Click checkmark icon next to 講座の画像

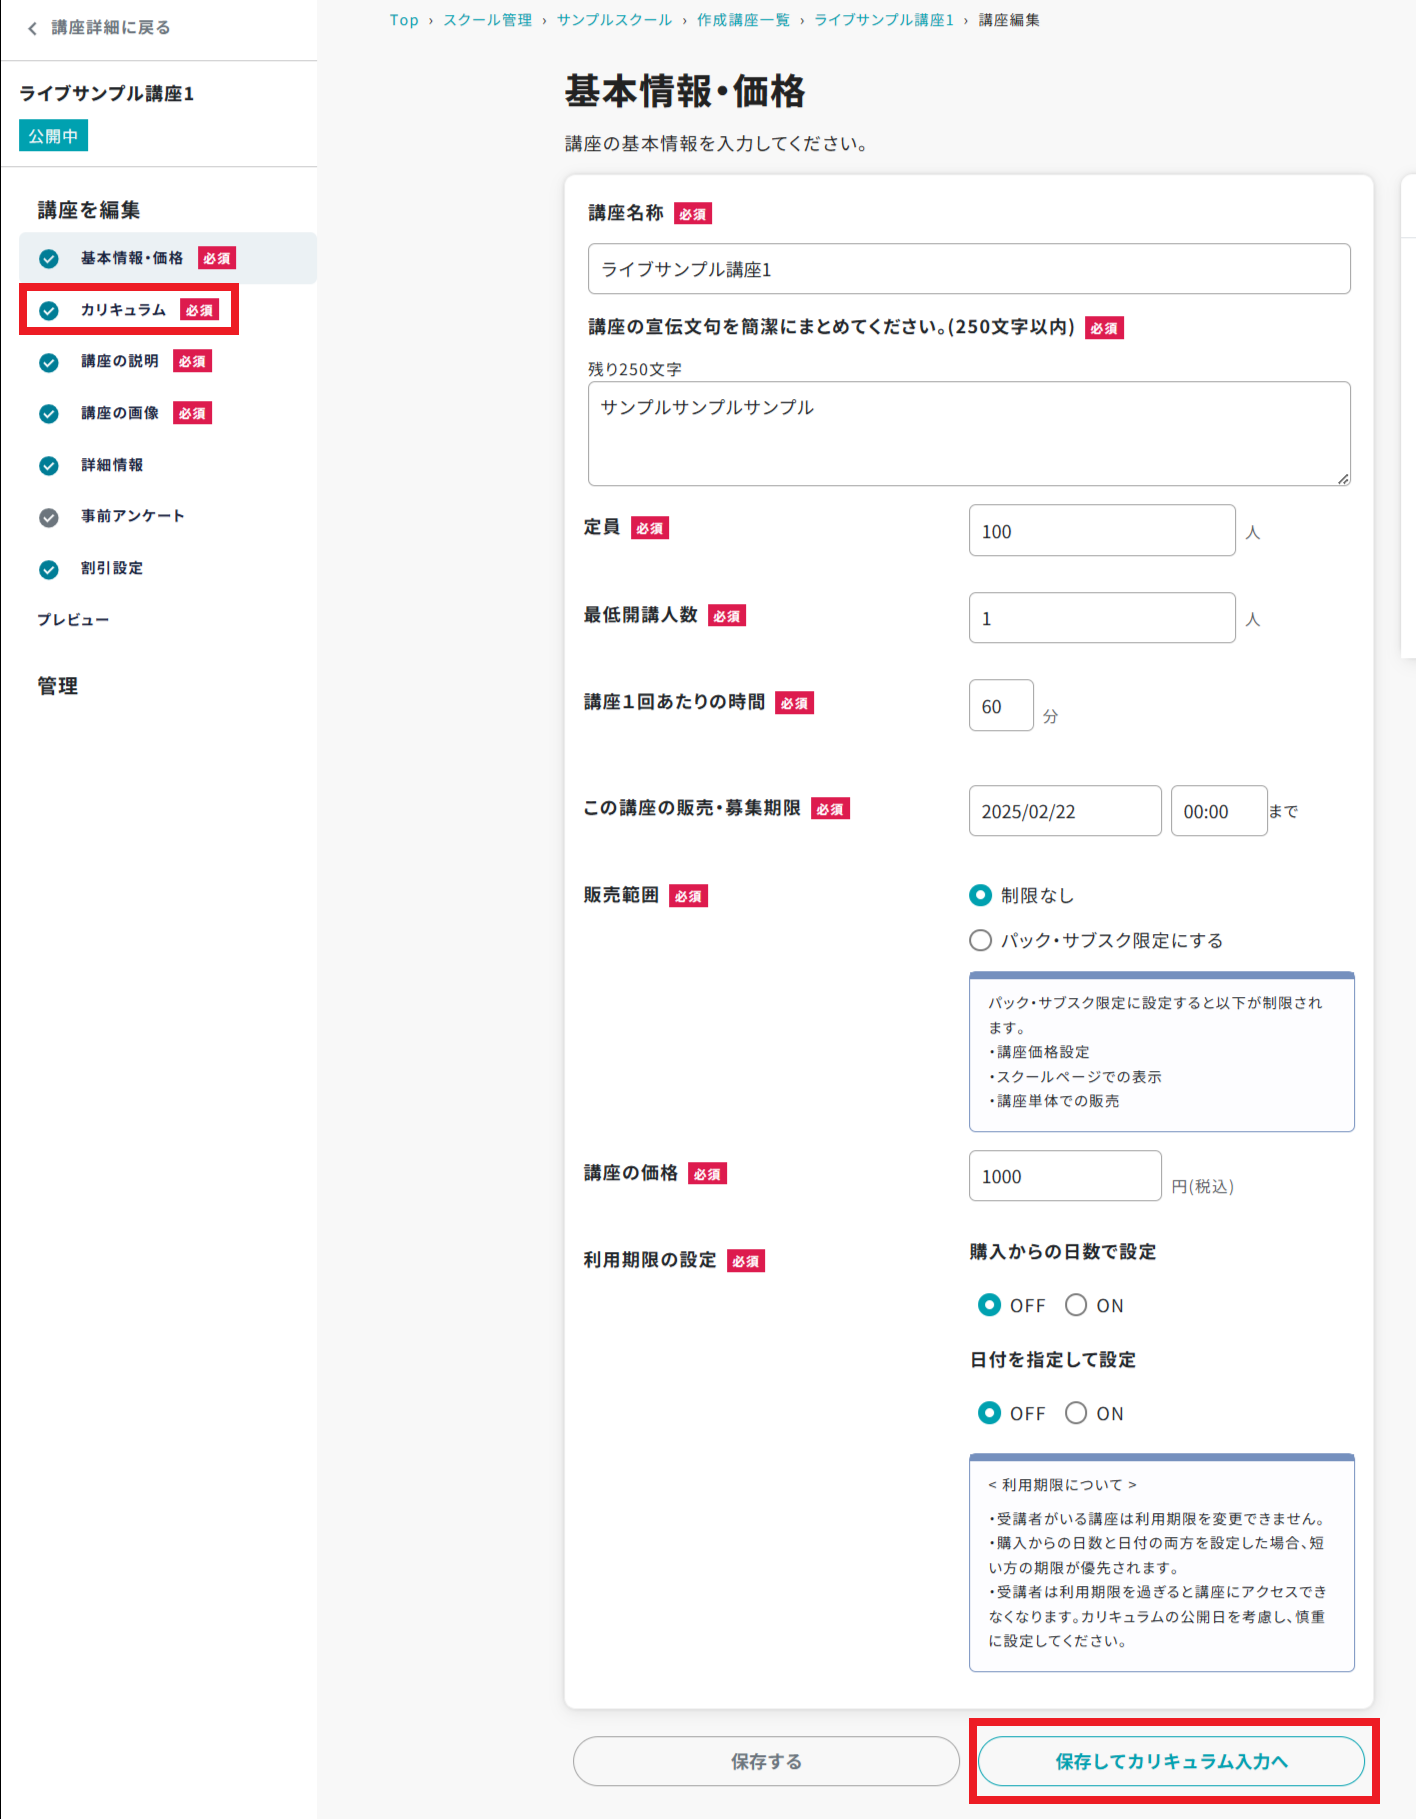(49, 414)
